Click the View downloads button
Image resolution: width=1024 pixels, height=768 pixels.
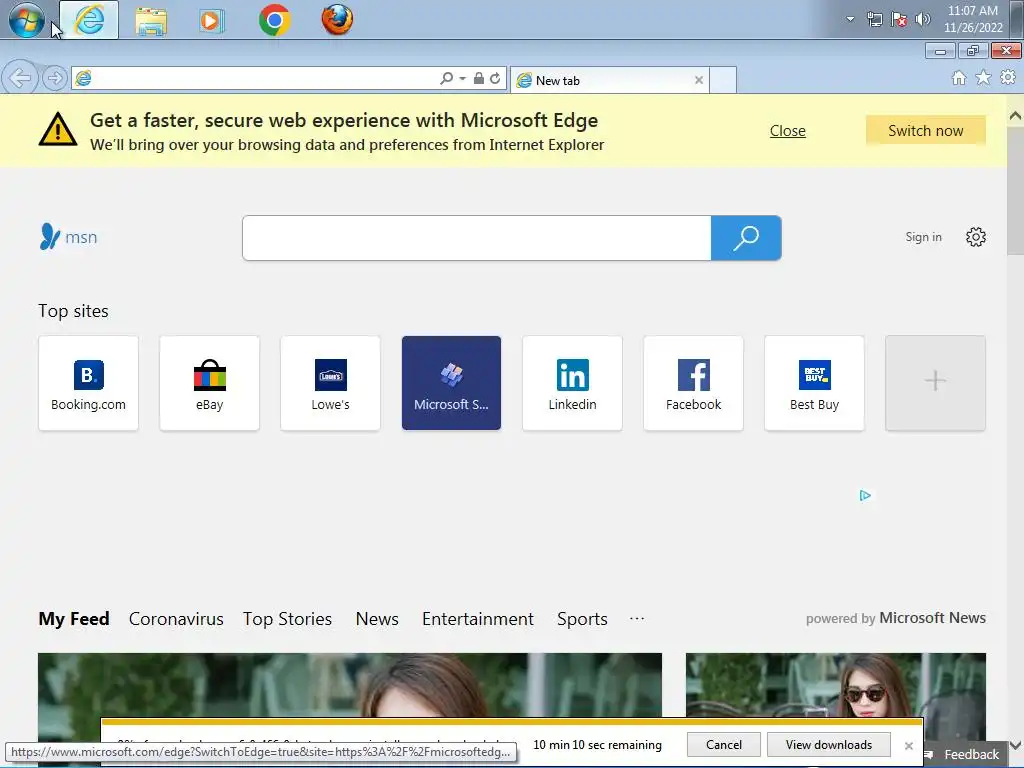click(829, 744)
